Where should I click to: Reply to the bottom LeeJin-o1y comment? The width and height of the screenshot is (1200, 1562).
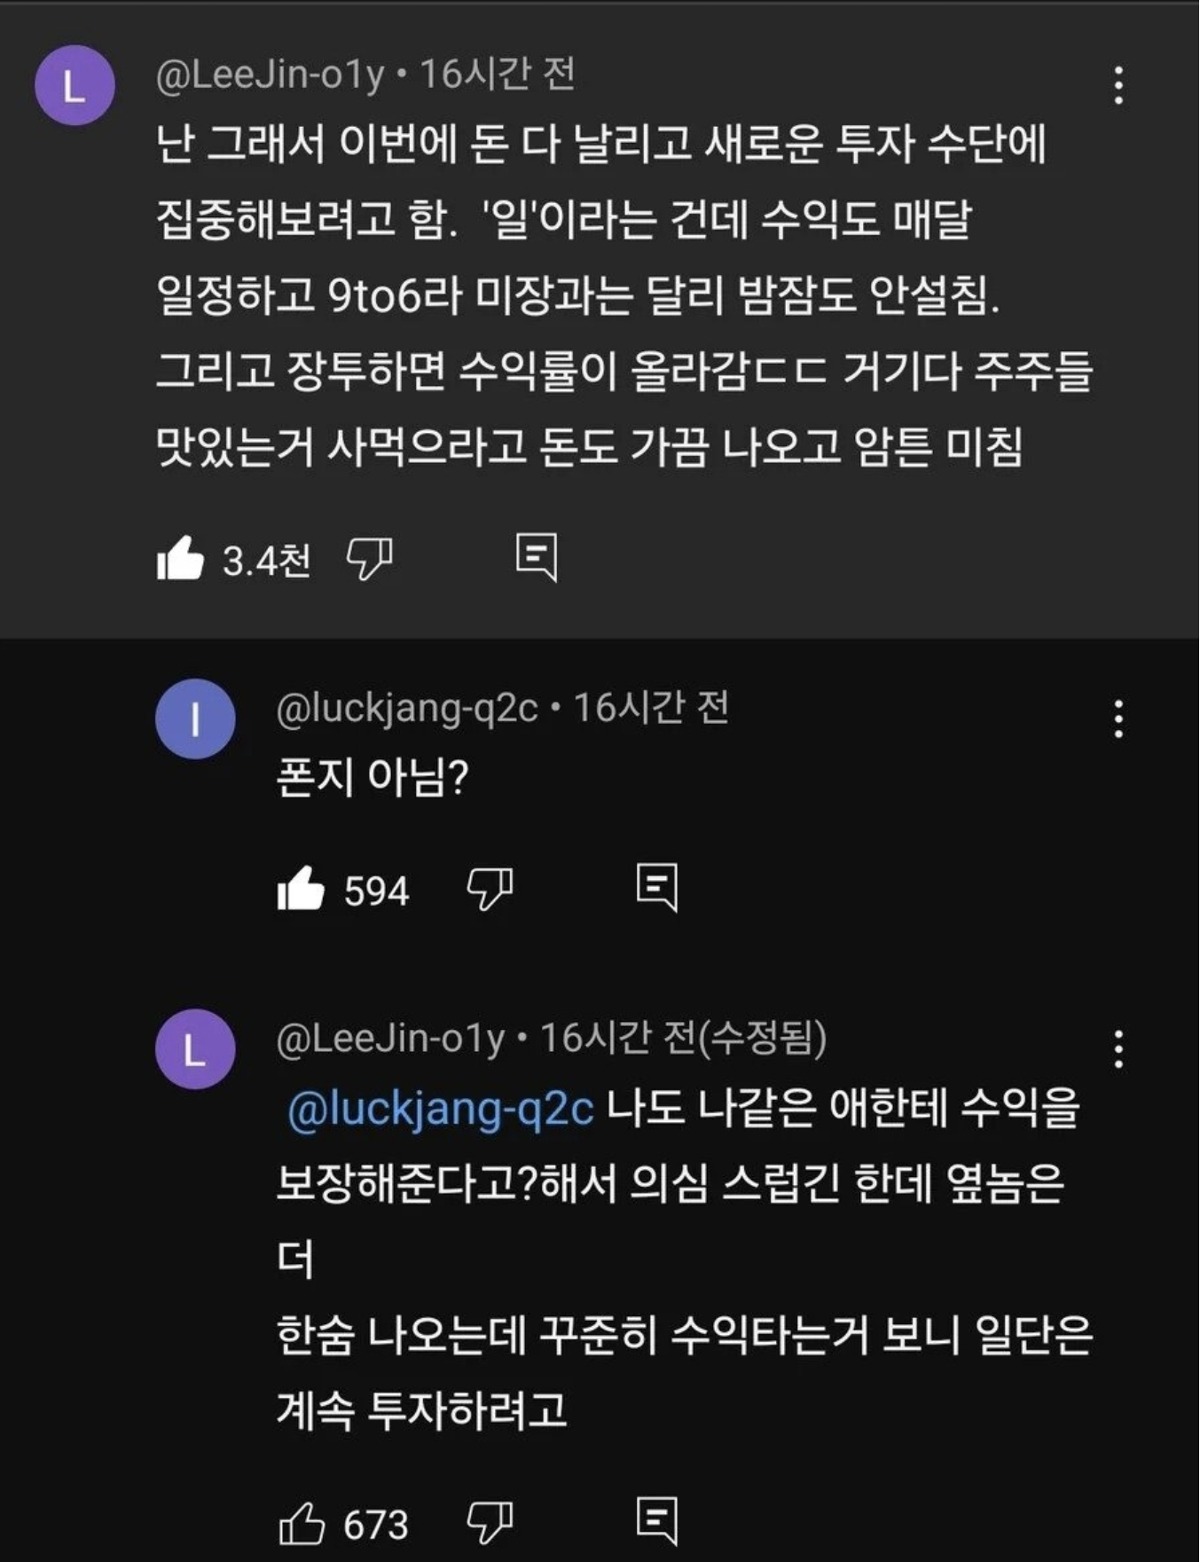(x=657, y=1521)
